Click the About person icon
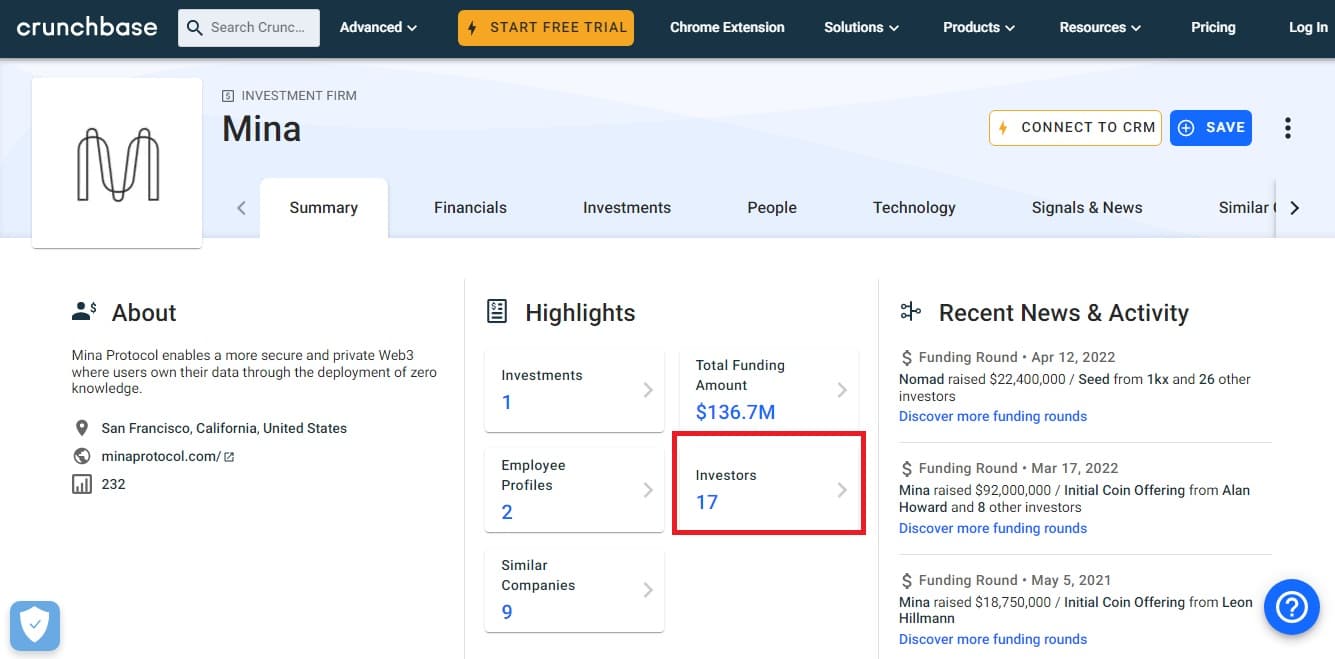 (84, 312)
